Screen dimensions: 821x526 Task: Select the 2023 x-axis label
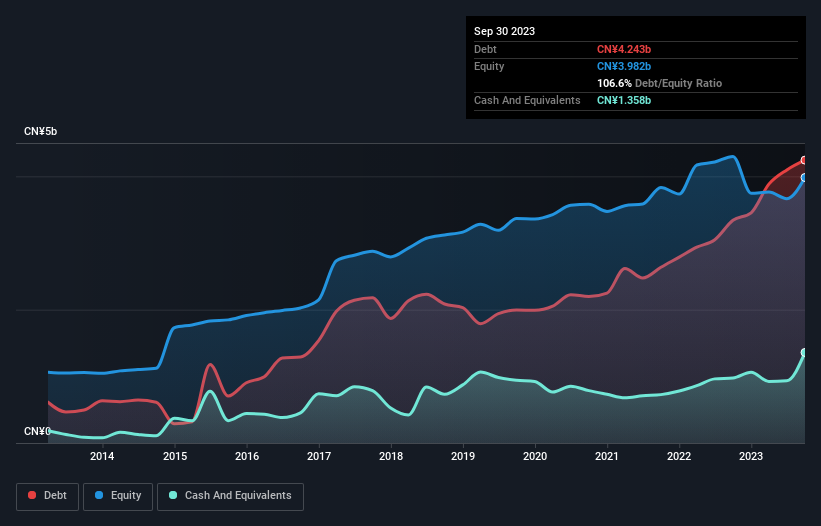751,456
